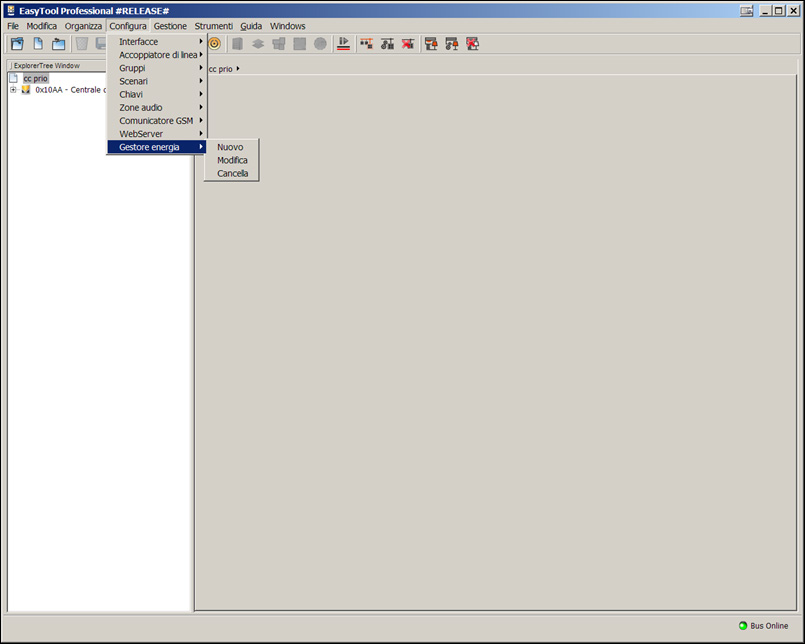Click the bus icon with red cross

pyautogui.click(x=408, y=44)
